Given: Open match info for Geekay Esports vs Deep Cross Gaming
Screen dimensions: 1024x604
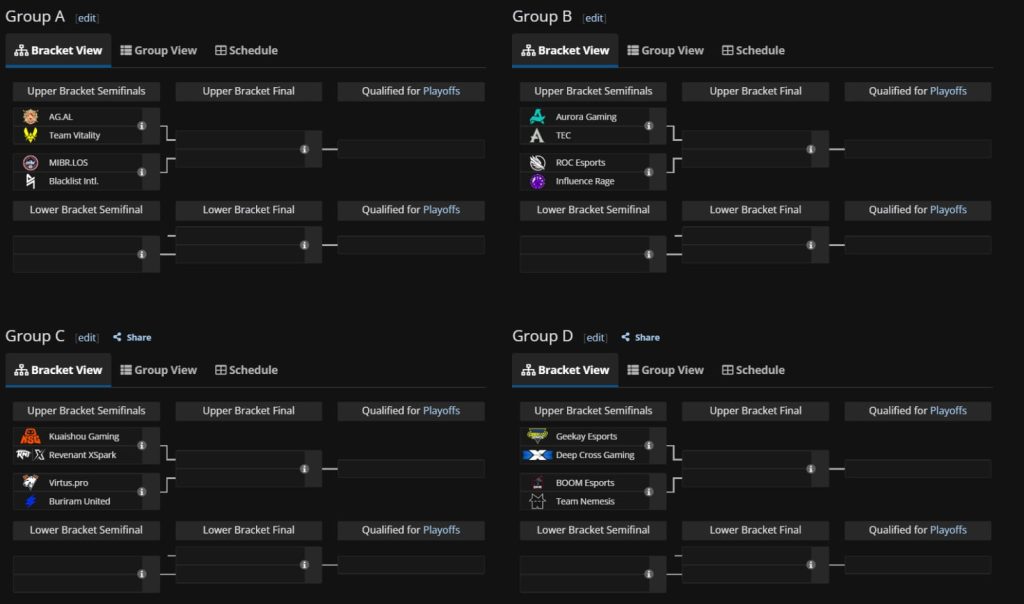Looking at the screenshot, I should coord(648,445).
